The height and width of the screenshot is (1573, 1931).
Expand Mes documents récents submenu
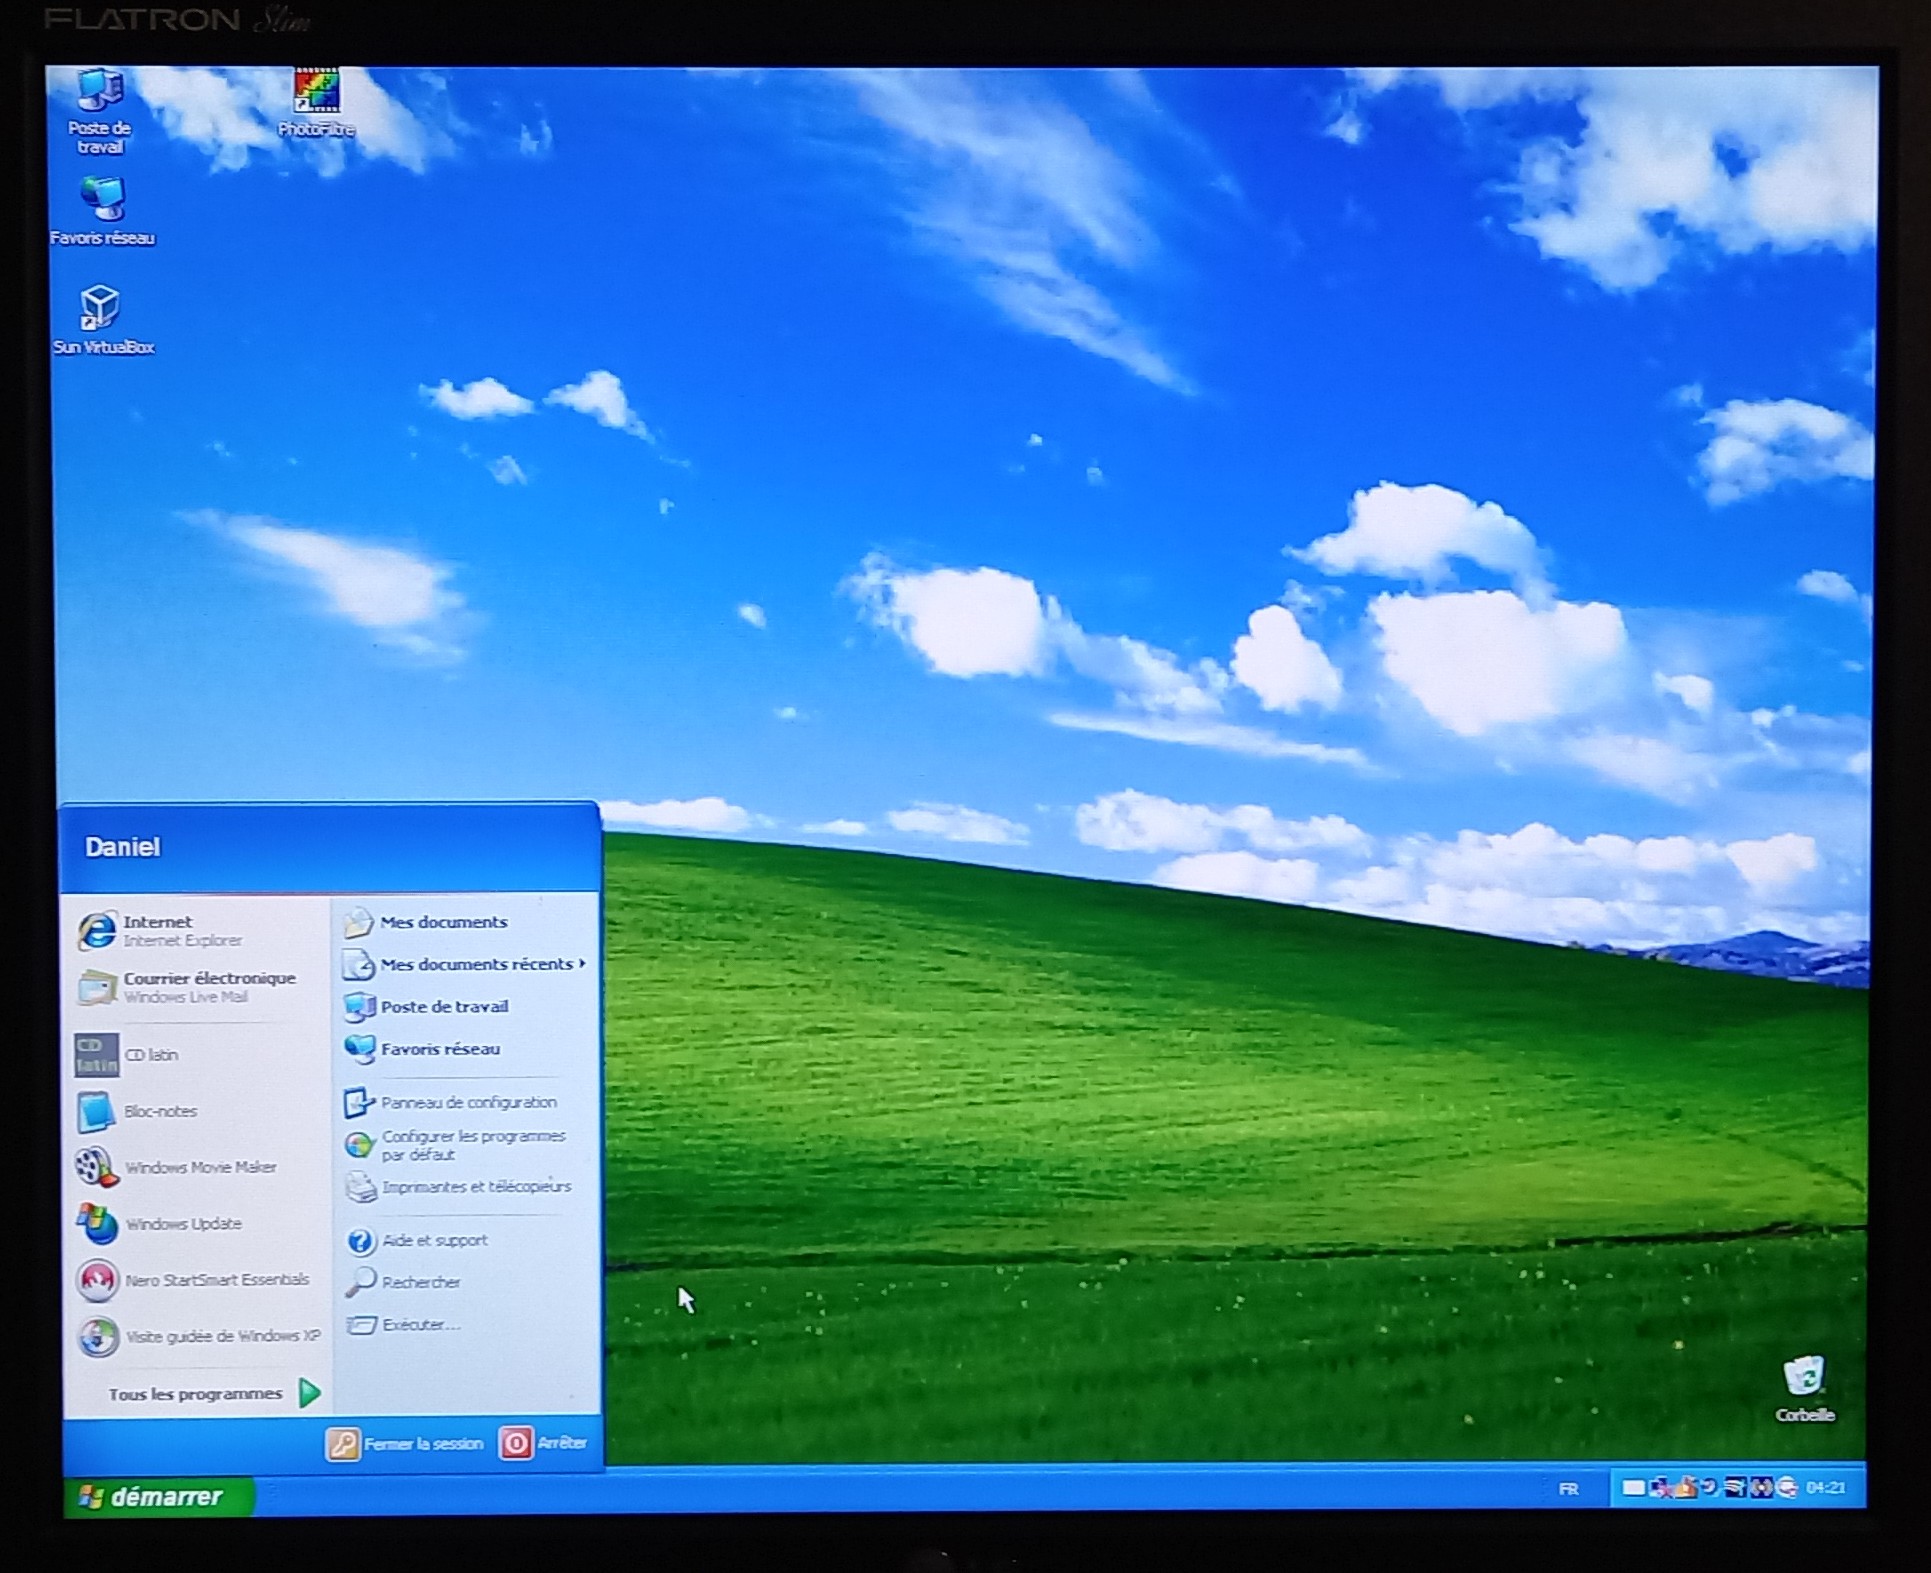475,964
